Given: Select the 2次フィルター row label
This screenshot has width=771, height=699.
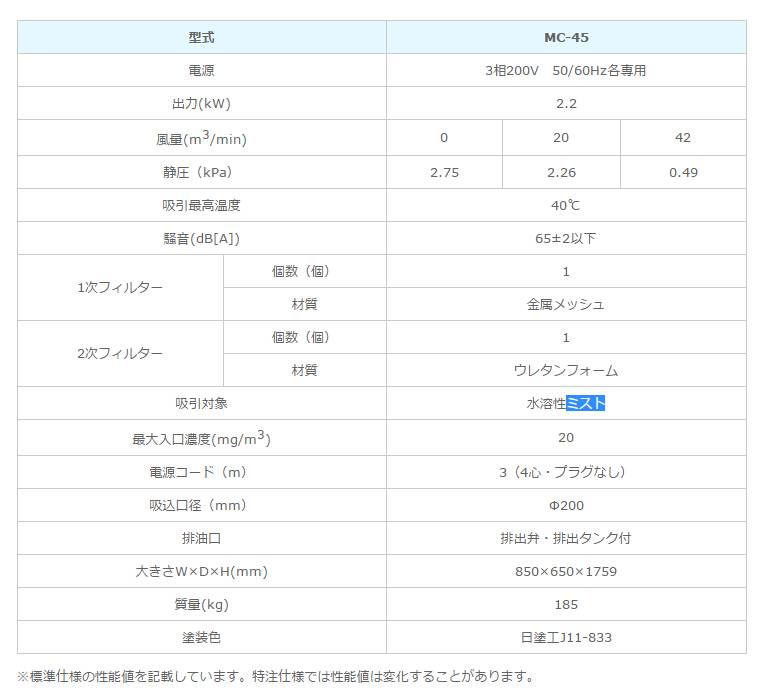Looking at the screenshot, I should click(120, 354).
